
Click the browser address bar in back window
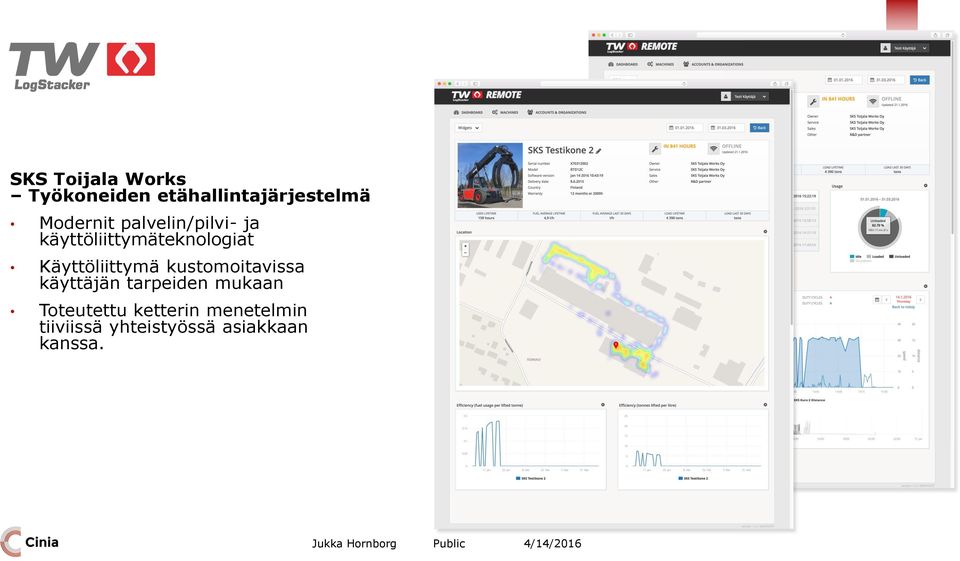[771, 35]
